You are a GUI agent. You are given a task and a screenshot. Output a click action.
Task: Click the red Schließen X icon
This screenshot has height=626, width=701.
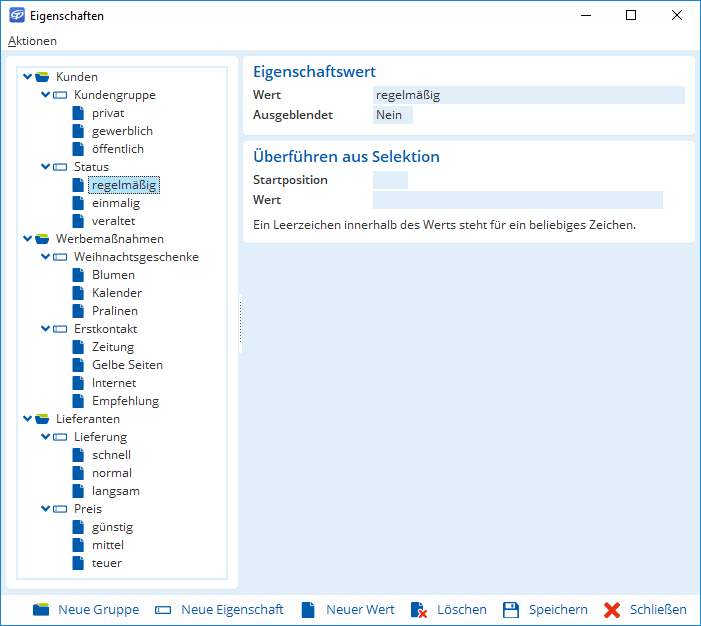(x=613, y=610)
